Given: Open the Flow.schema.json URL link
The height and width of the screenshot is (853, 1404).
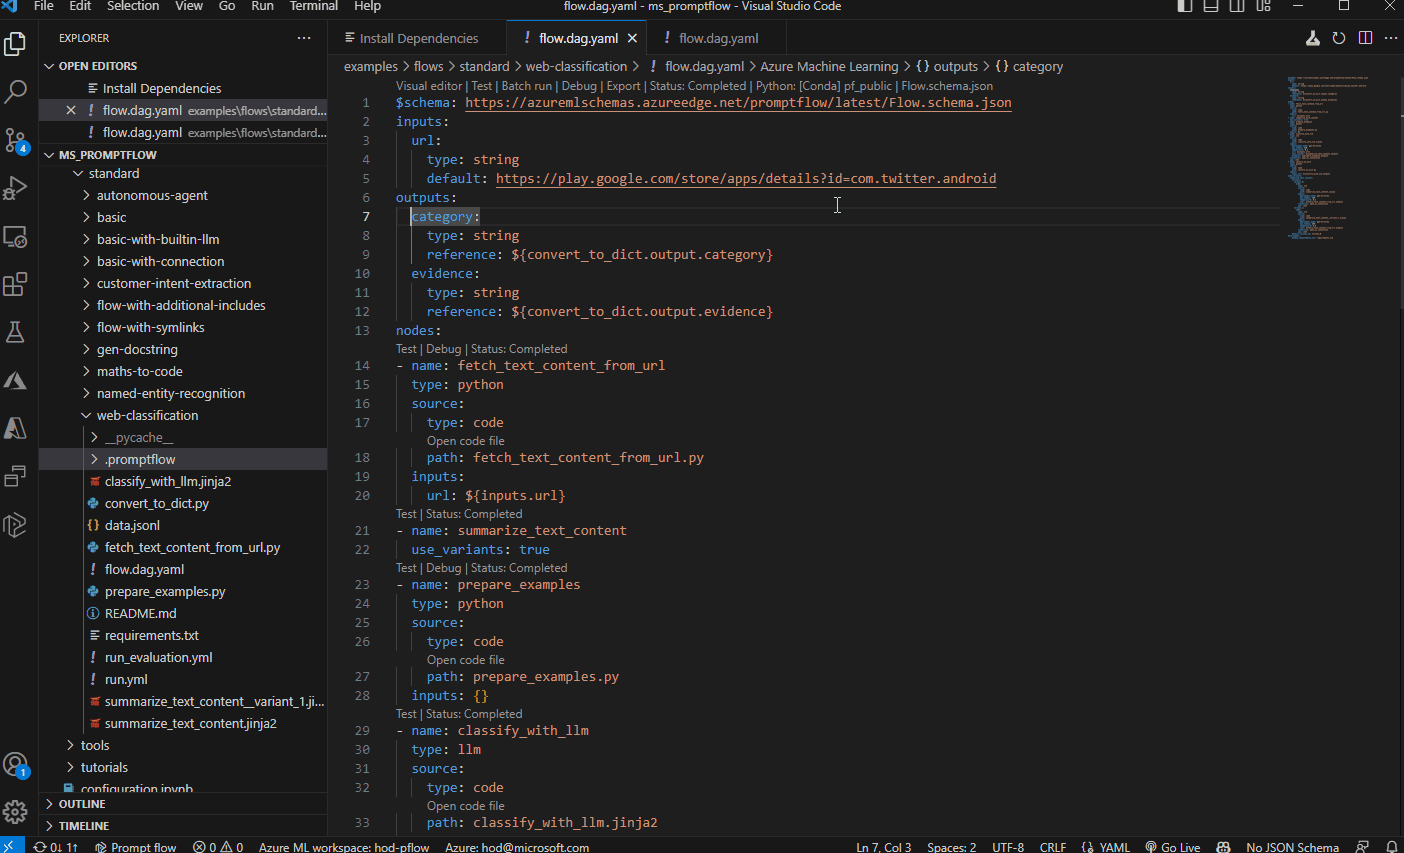Looking at the screenshot, I should [x=738, y=102].
